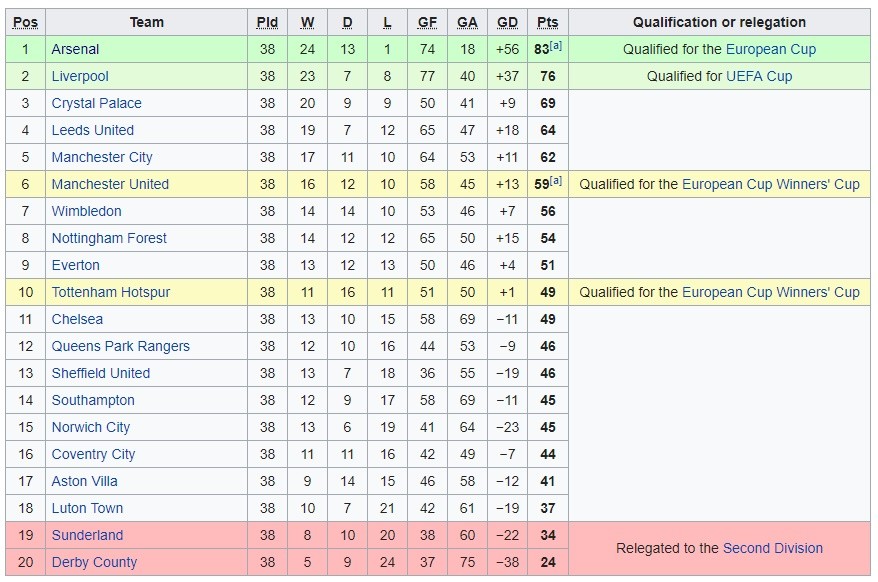Click footnote [a] beside Arsenal's points
Viewport: 878px width, 582px height.
pyautogui.click(x=556, y=46)
